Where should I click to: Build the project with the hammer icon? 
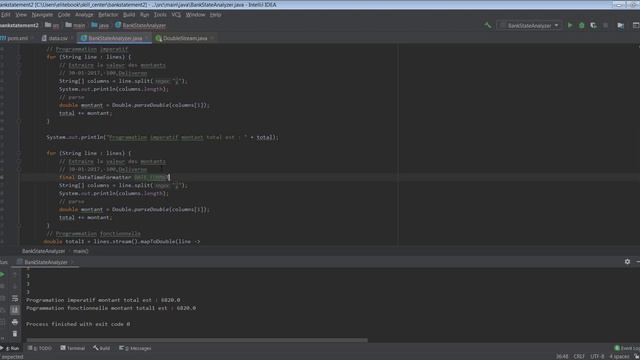click(x=488, y=25)
